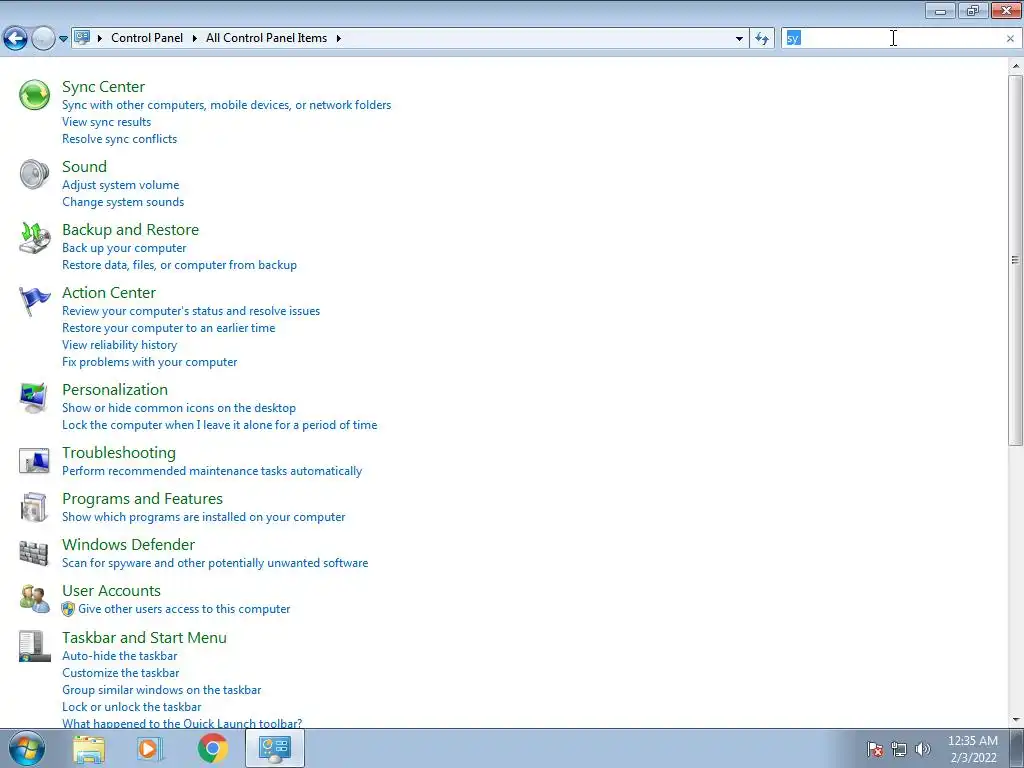Click the scrollbar down arrow
1024x768 pixels.
(x=1015, y=720)
